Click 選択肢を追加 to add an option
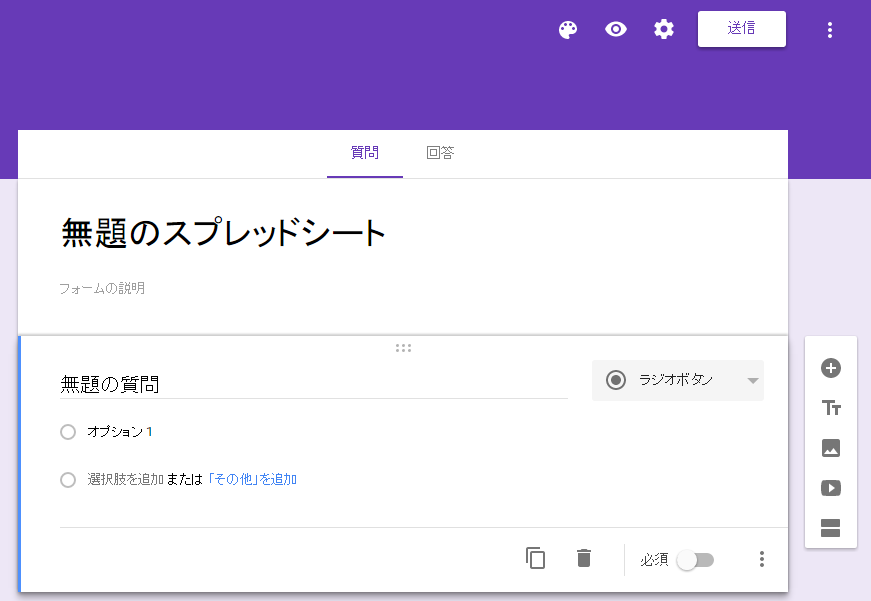 [x=125, y=479]
